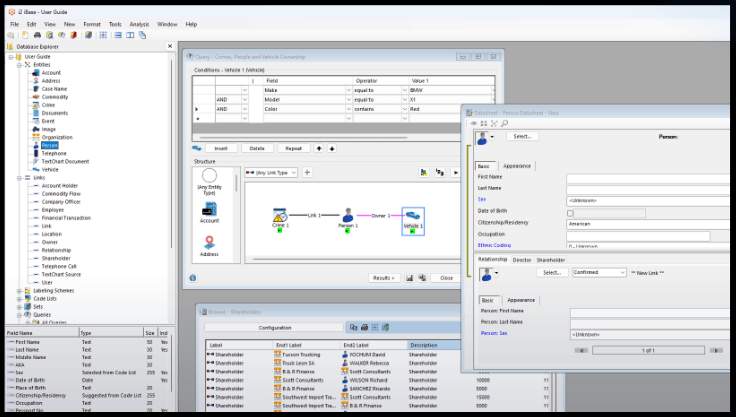Select Person 1 node in query structure
736x417 pixels.
(348, 219)
